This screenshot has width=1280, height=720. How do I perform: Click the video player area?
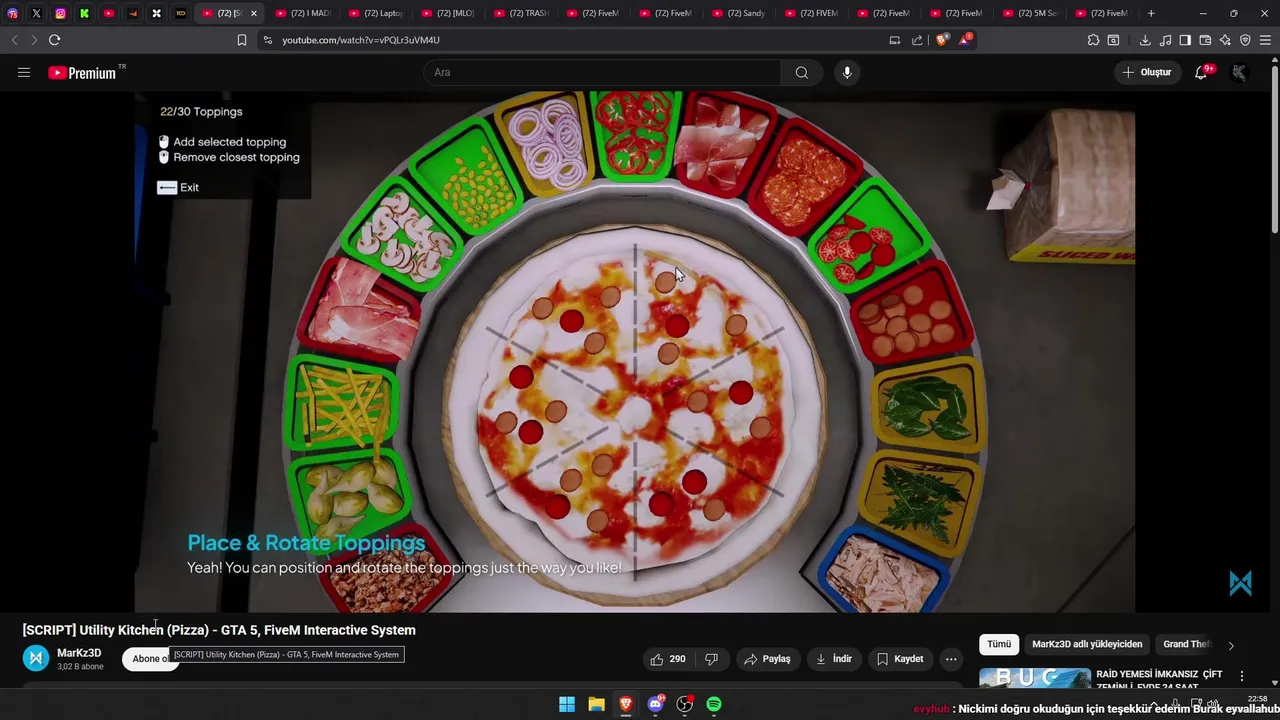coord(635,352)
